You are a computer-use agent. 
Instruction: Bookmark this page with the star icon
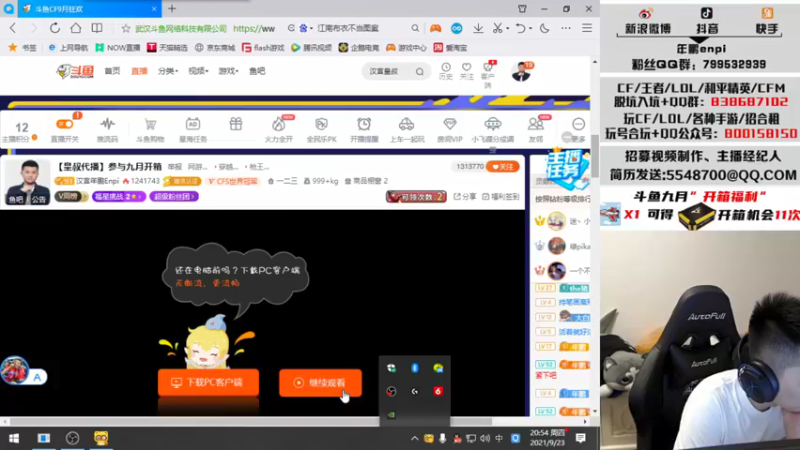(126, 29)
